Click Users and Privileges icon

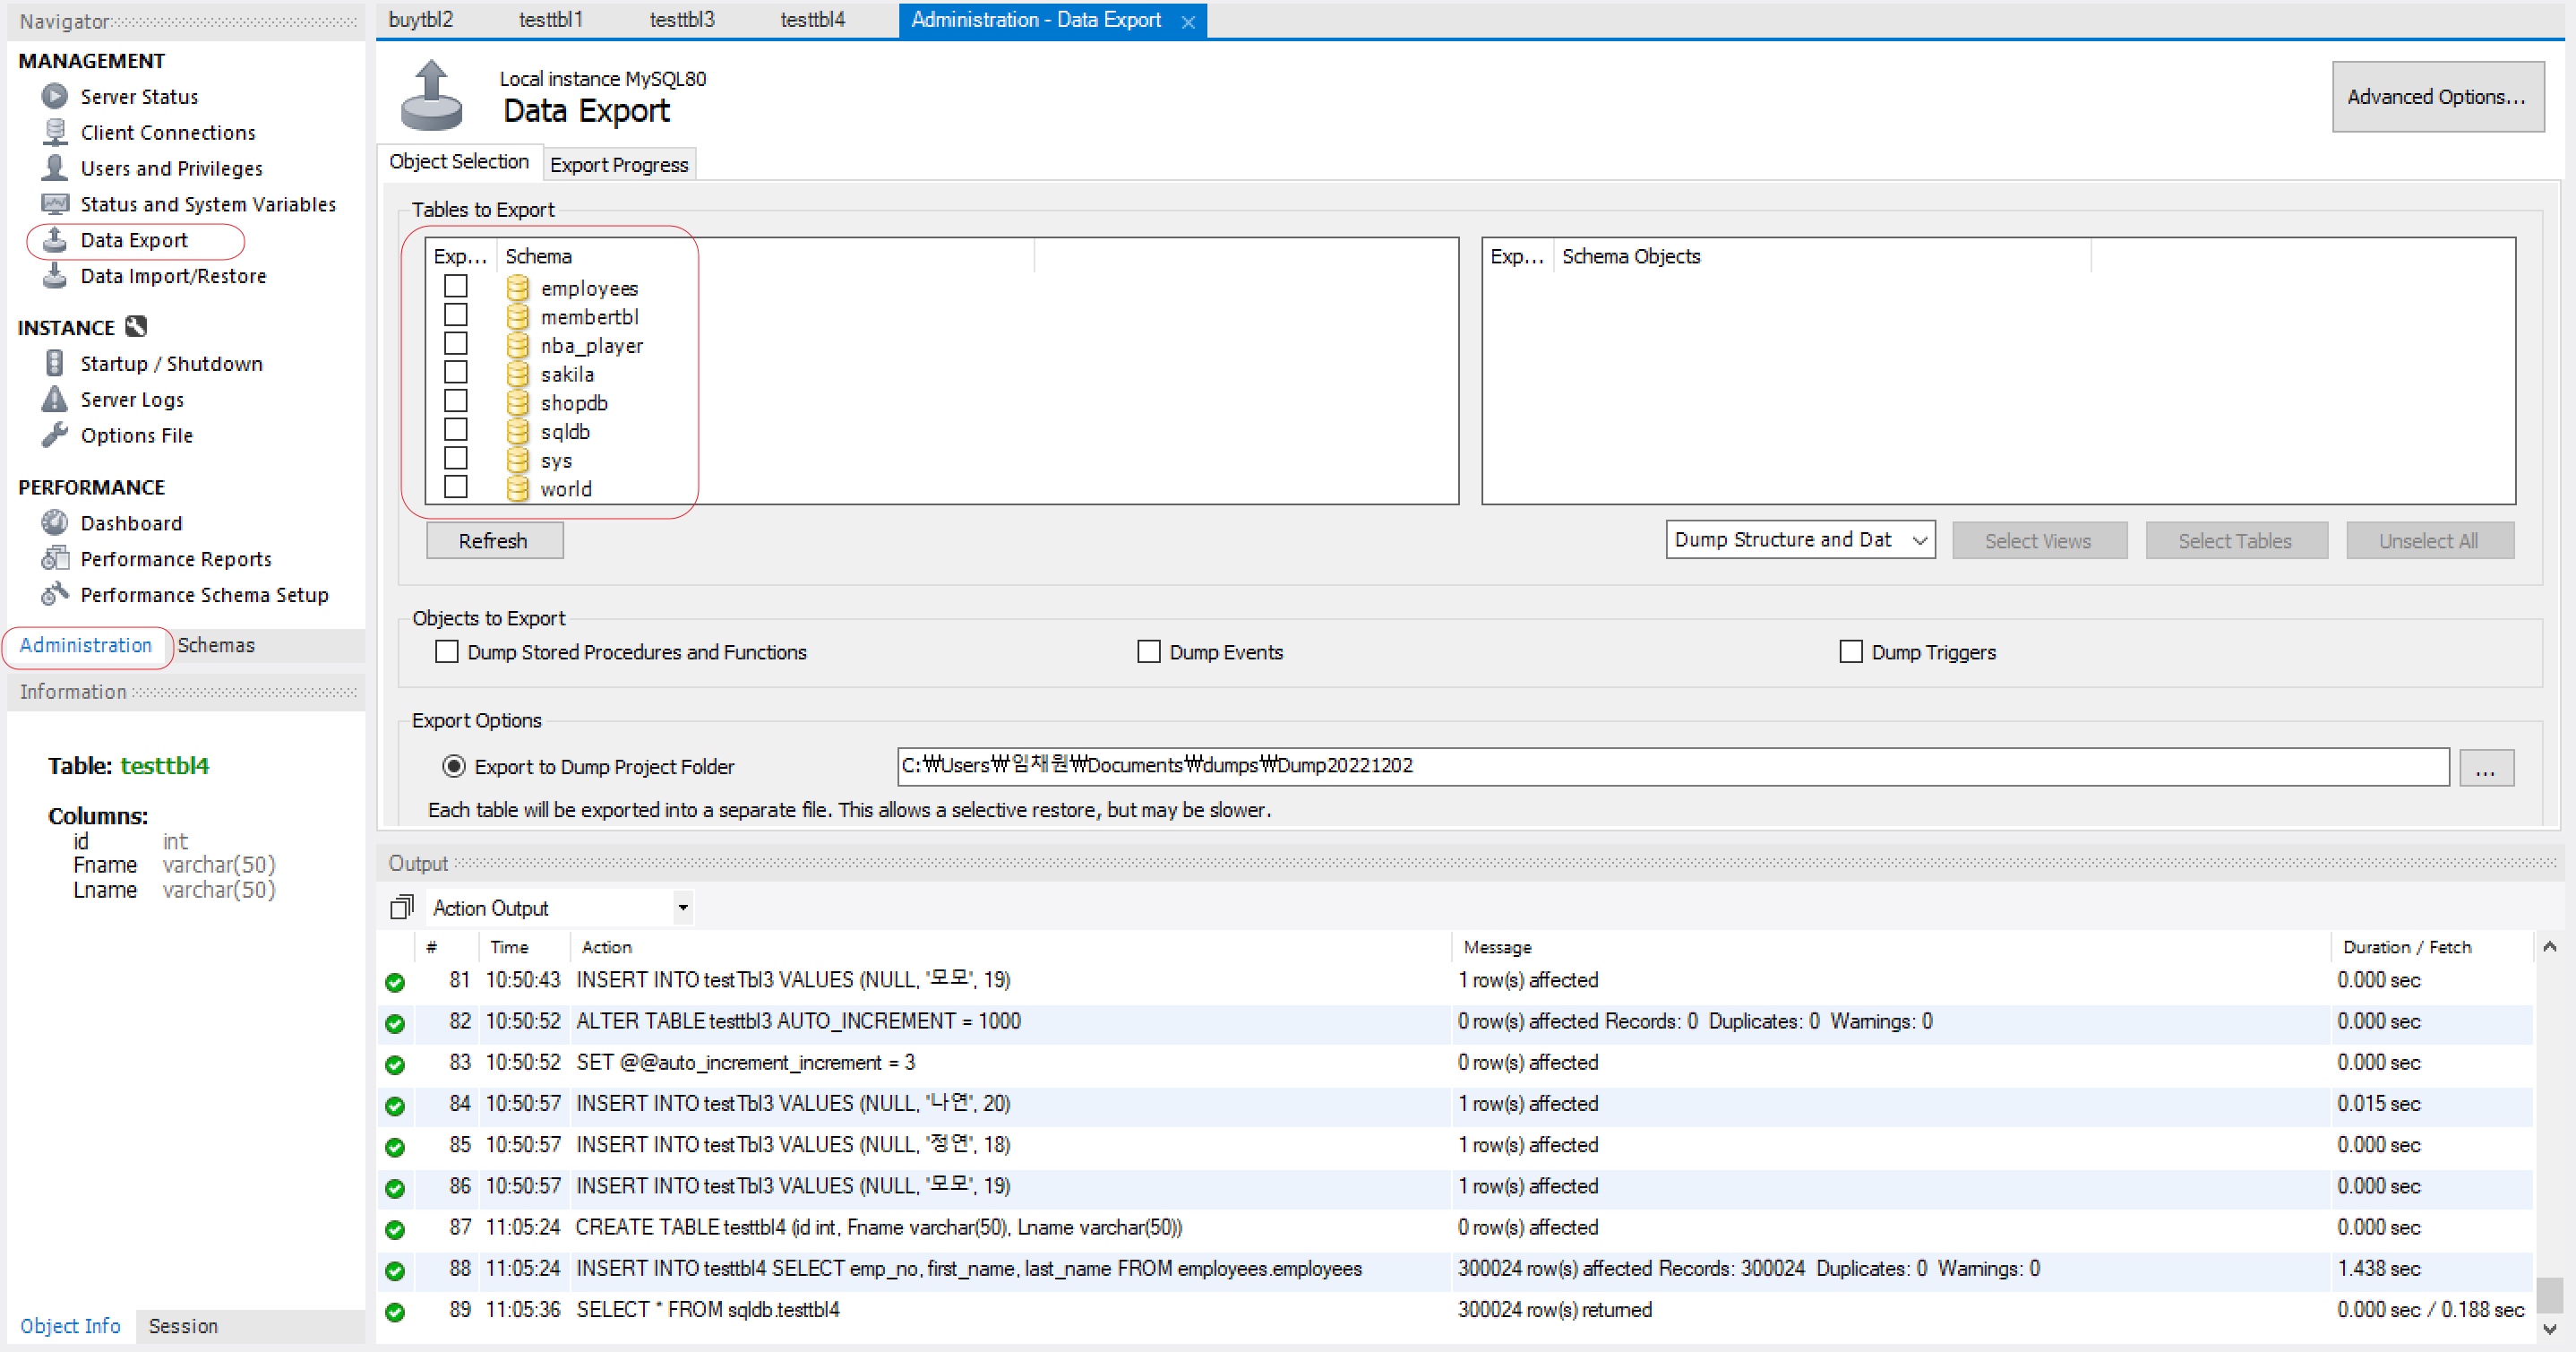[x=54, y=168]
